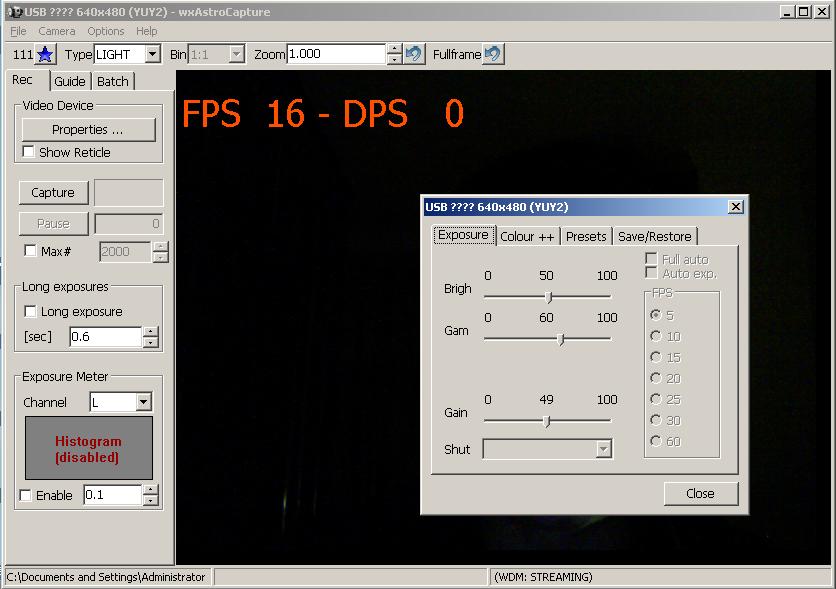Screen dimensions: 836x589
Task: Select the 5 FPS radio button
Action: tap(656, 315)
